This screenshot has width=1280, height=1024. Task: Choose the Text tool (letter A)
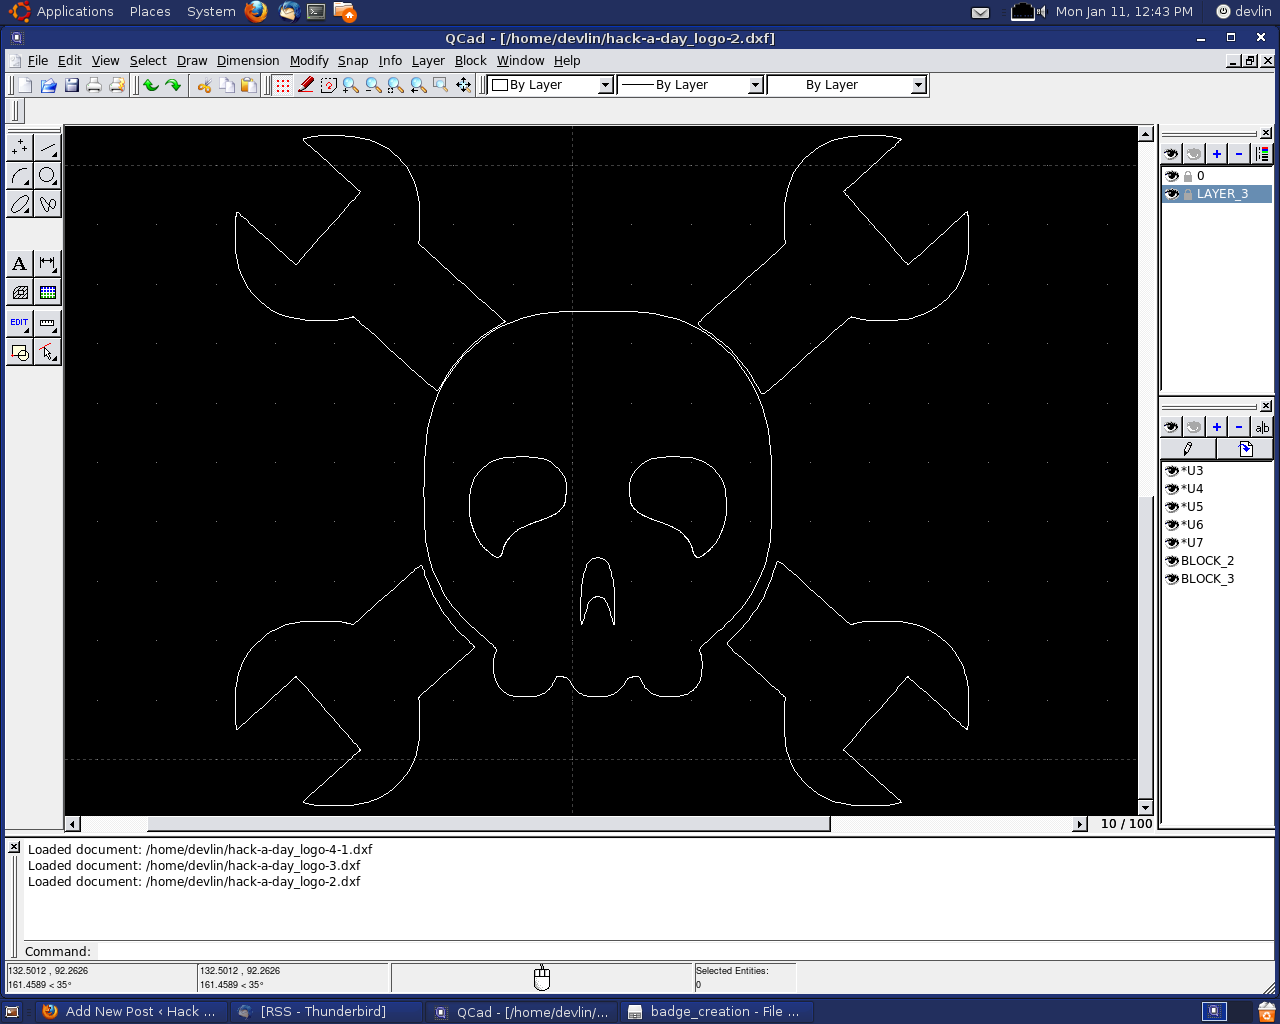click(19, 264)
